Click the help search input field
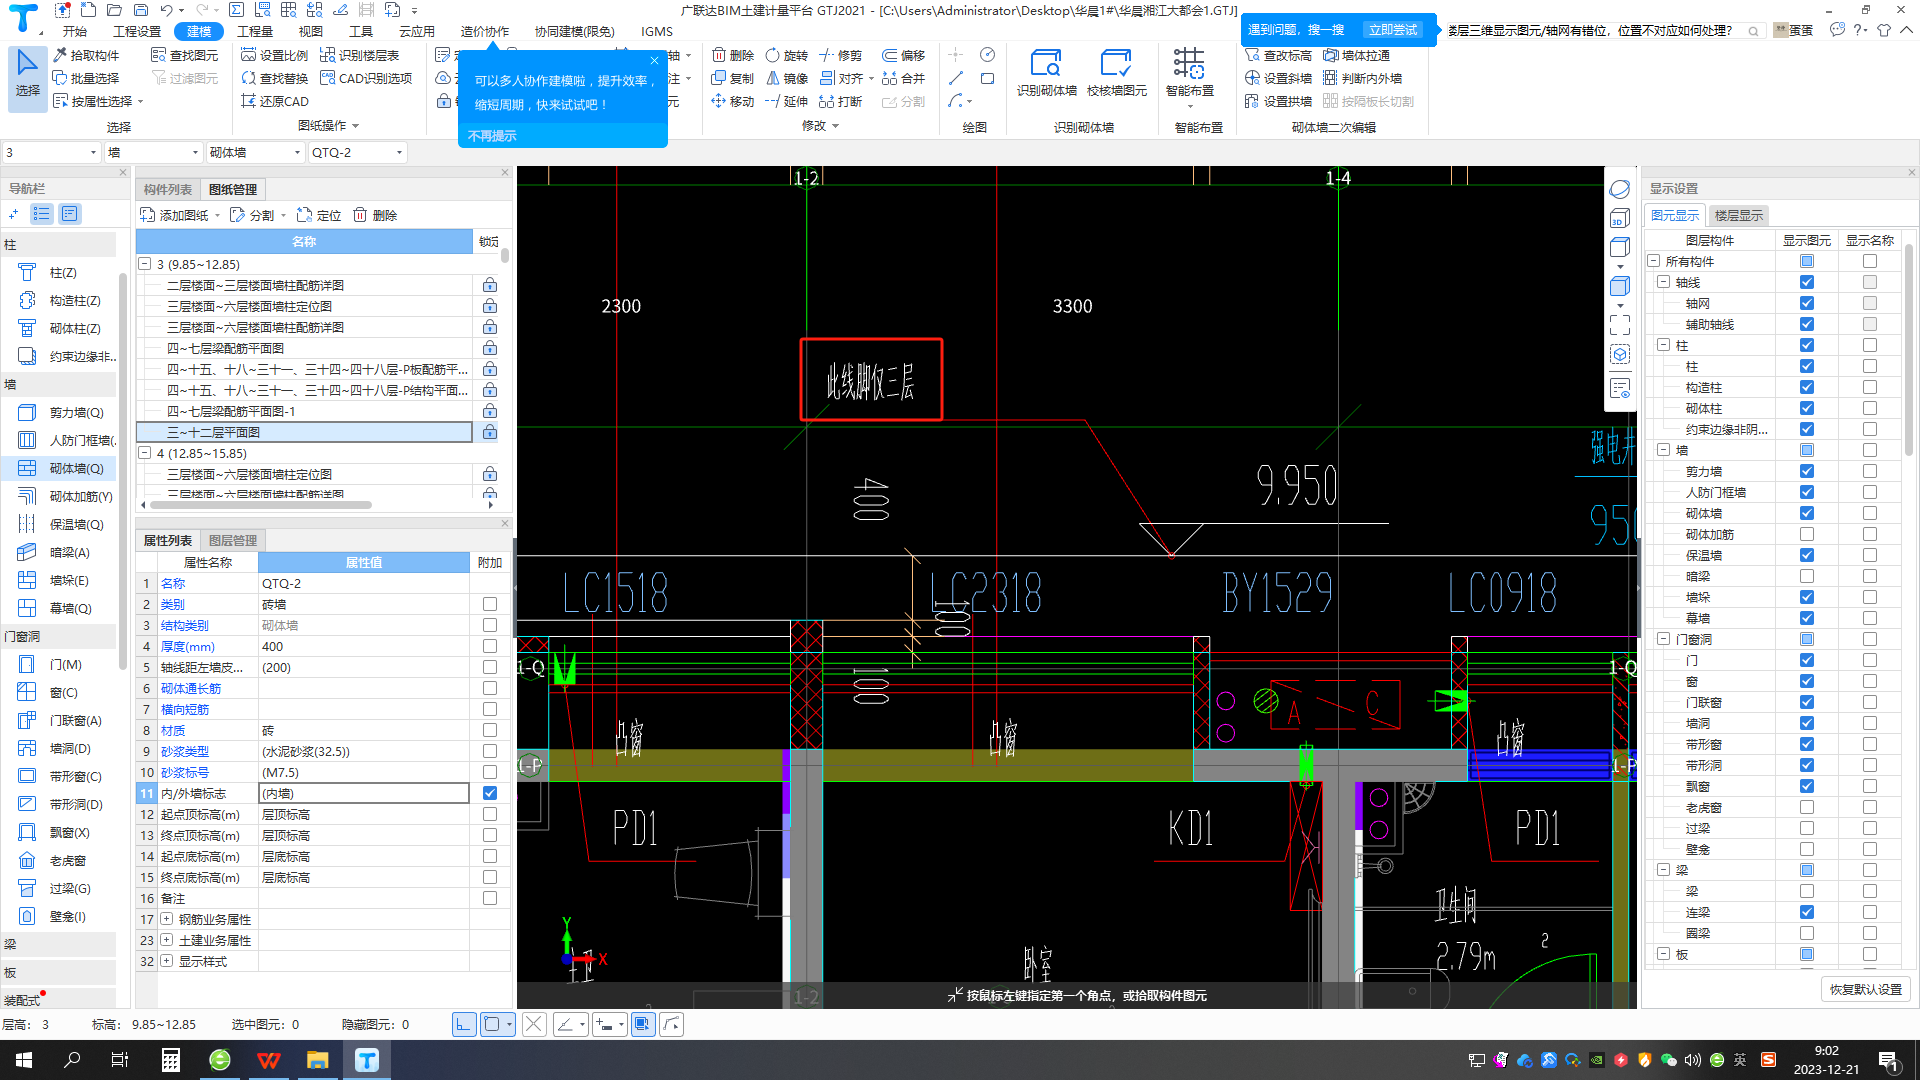1920x1080 pixels. [x=1602, y=31]
